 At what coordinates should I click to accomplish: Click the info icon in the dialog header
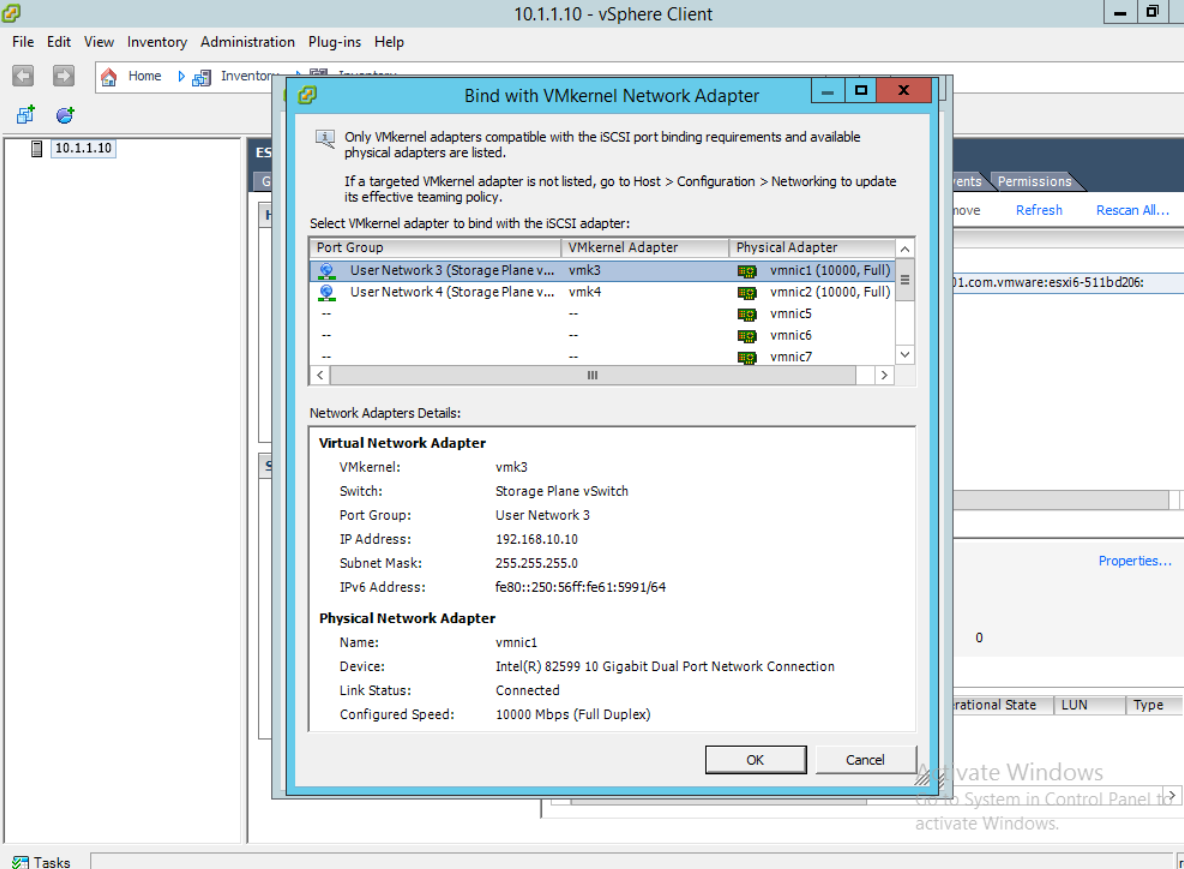pos(325,138)
